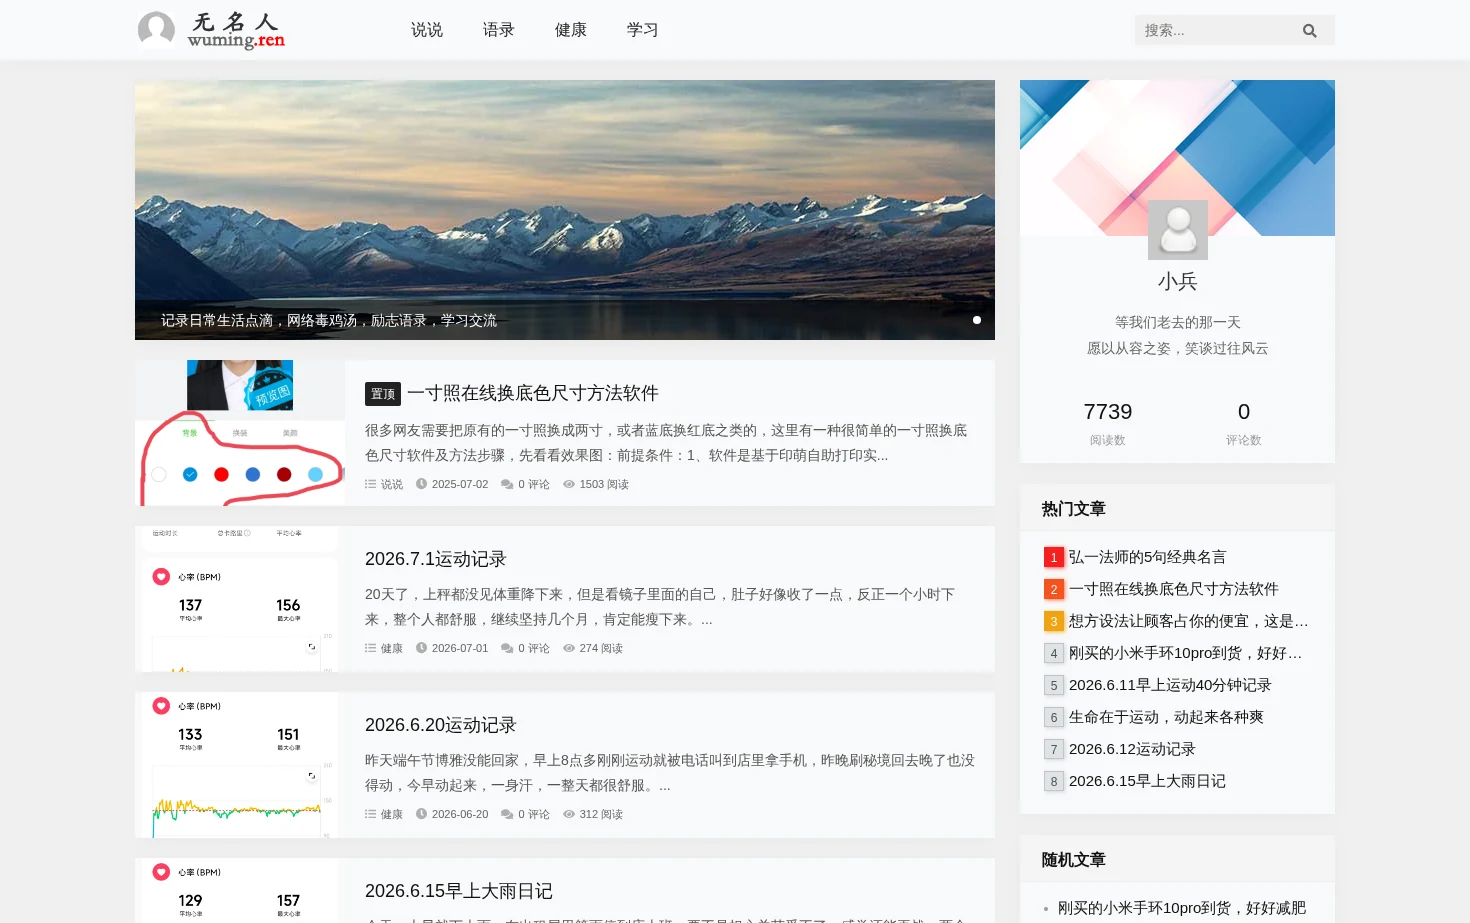This screenshot has height=923, width=1470.
Task: Open thumbnail of 2026.6.20运动记录 post
Action: coord(240,765)
